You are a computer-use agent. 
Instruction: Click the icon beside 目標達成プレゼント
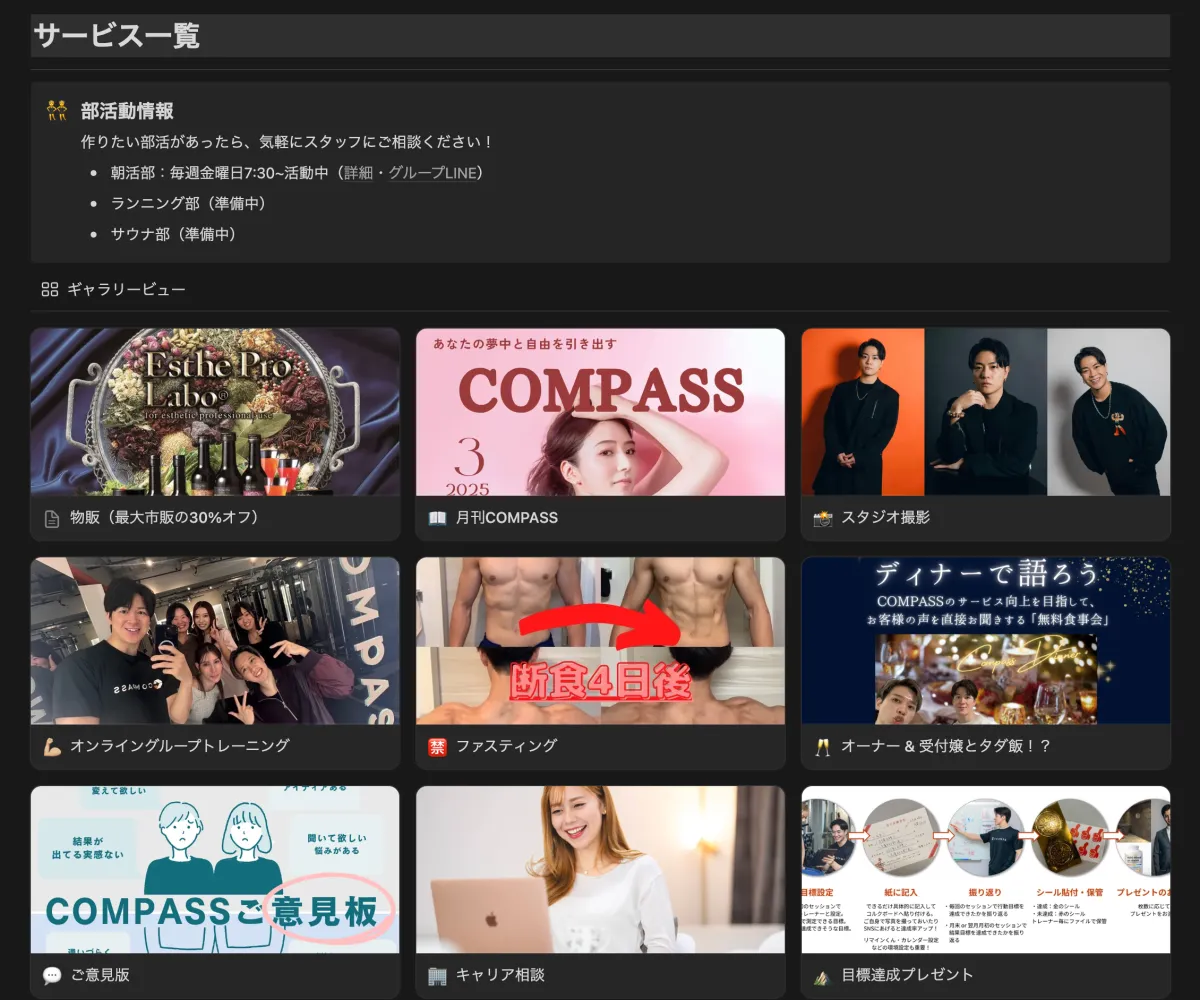point(823,975)
